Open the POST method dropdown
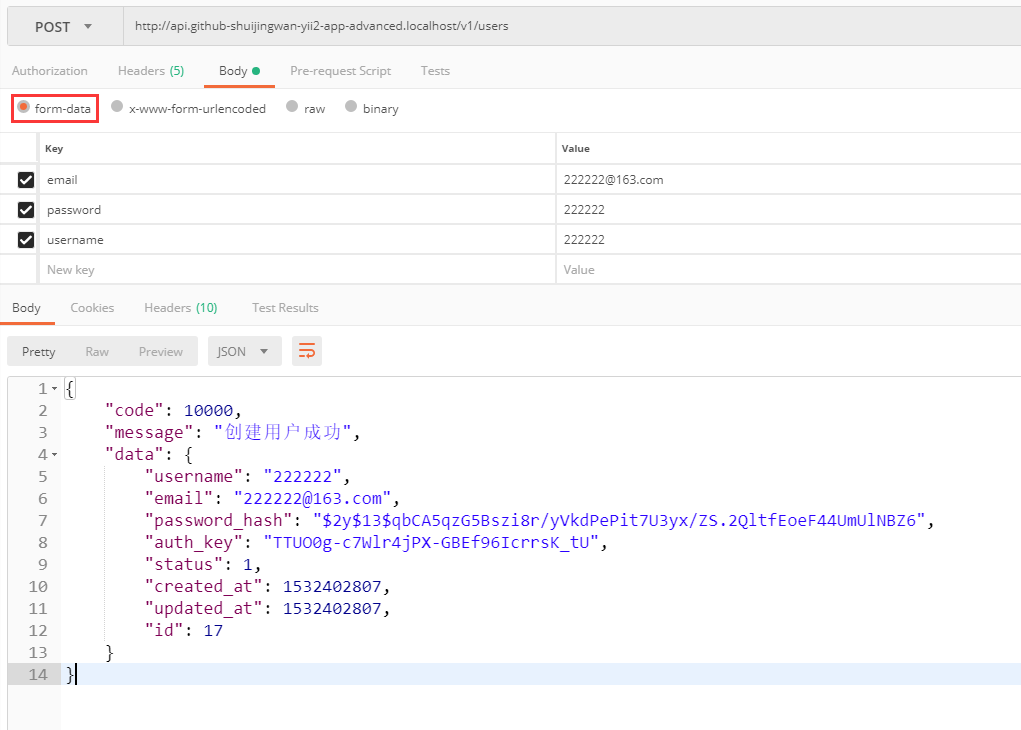1021x730 pixels. (64, 27)
